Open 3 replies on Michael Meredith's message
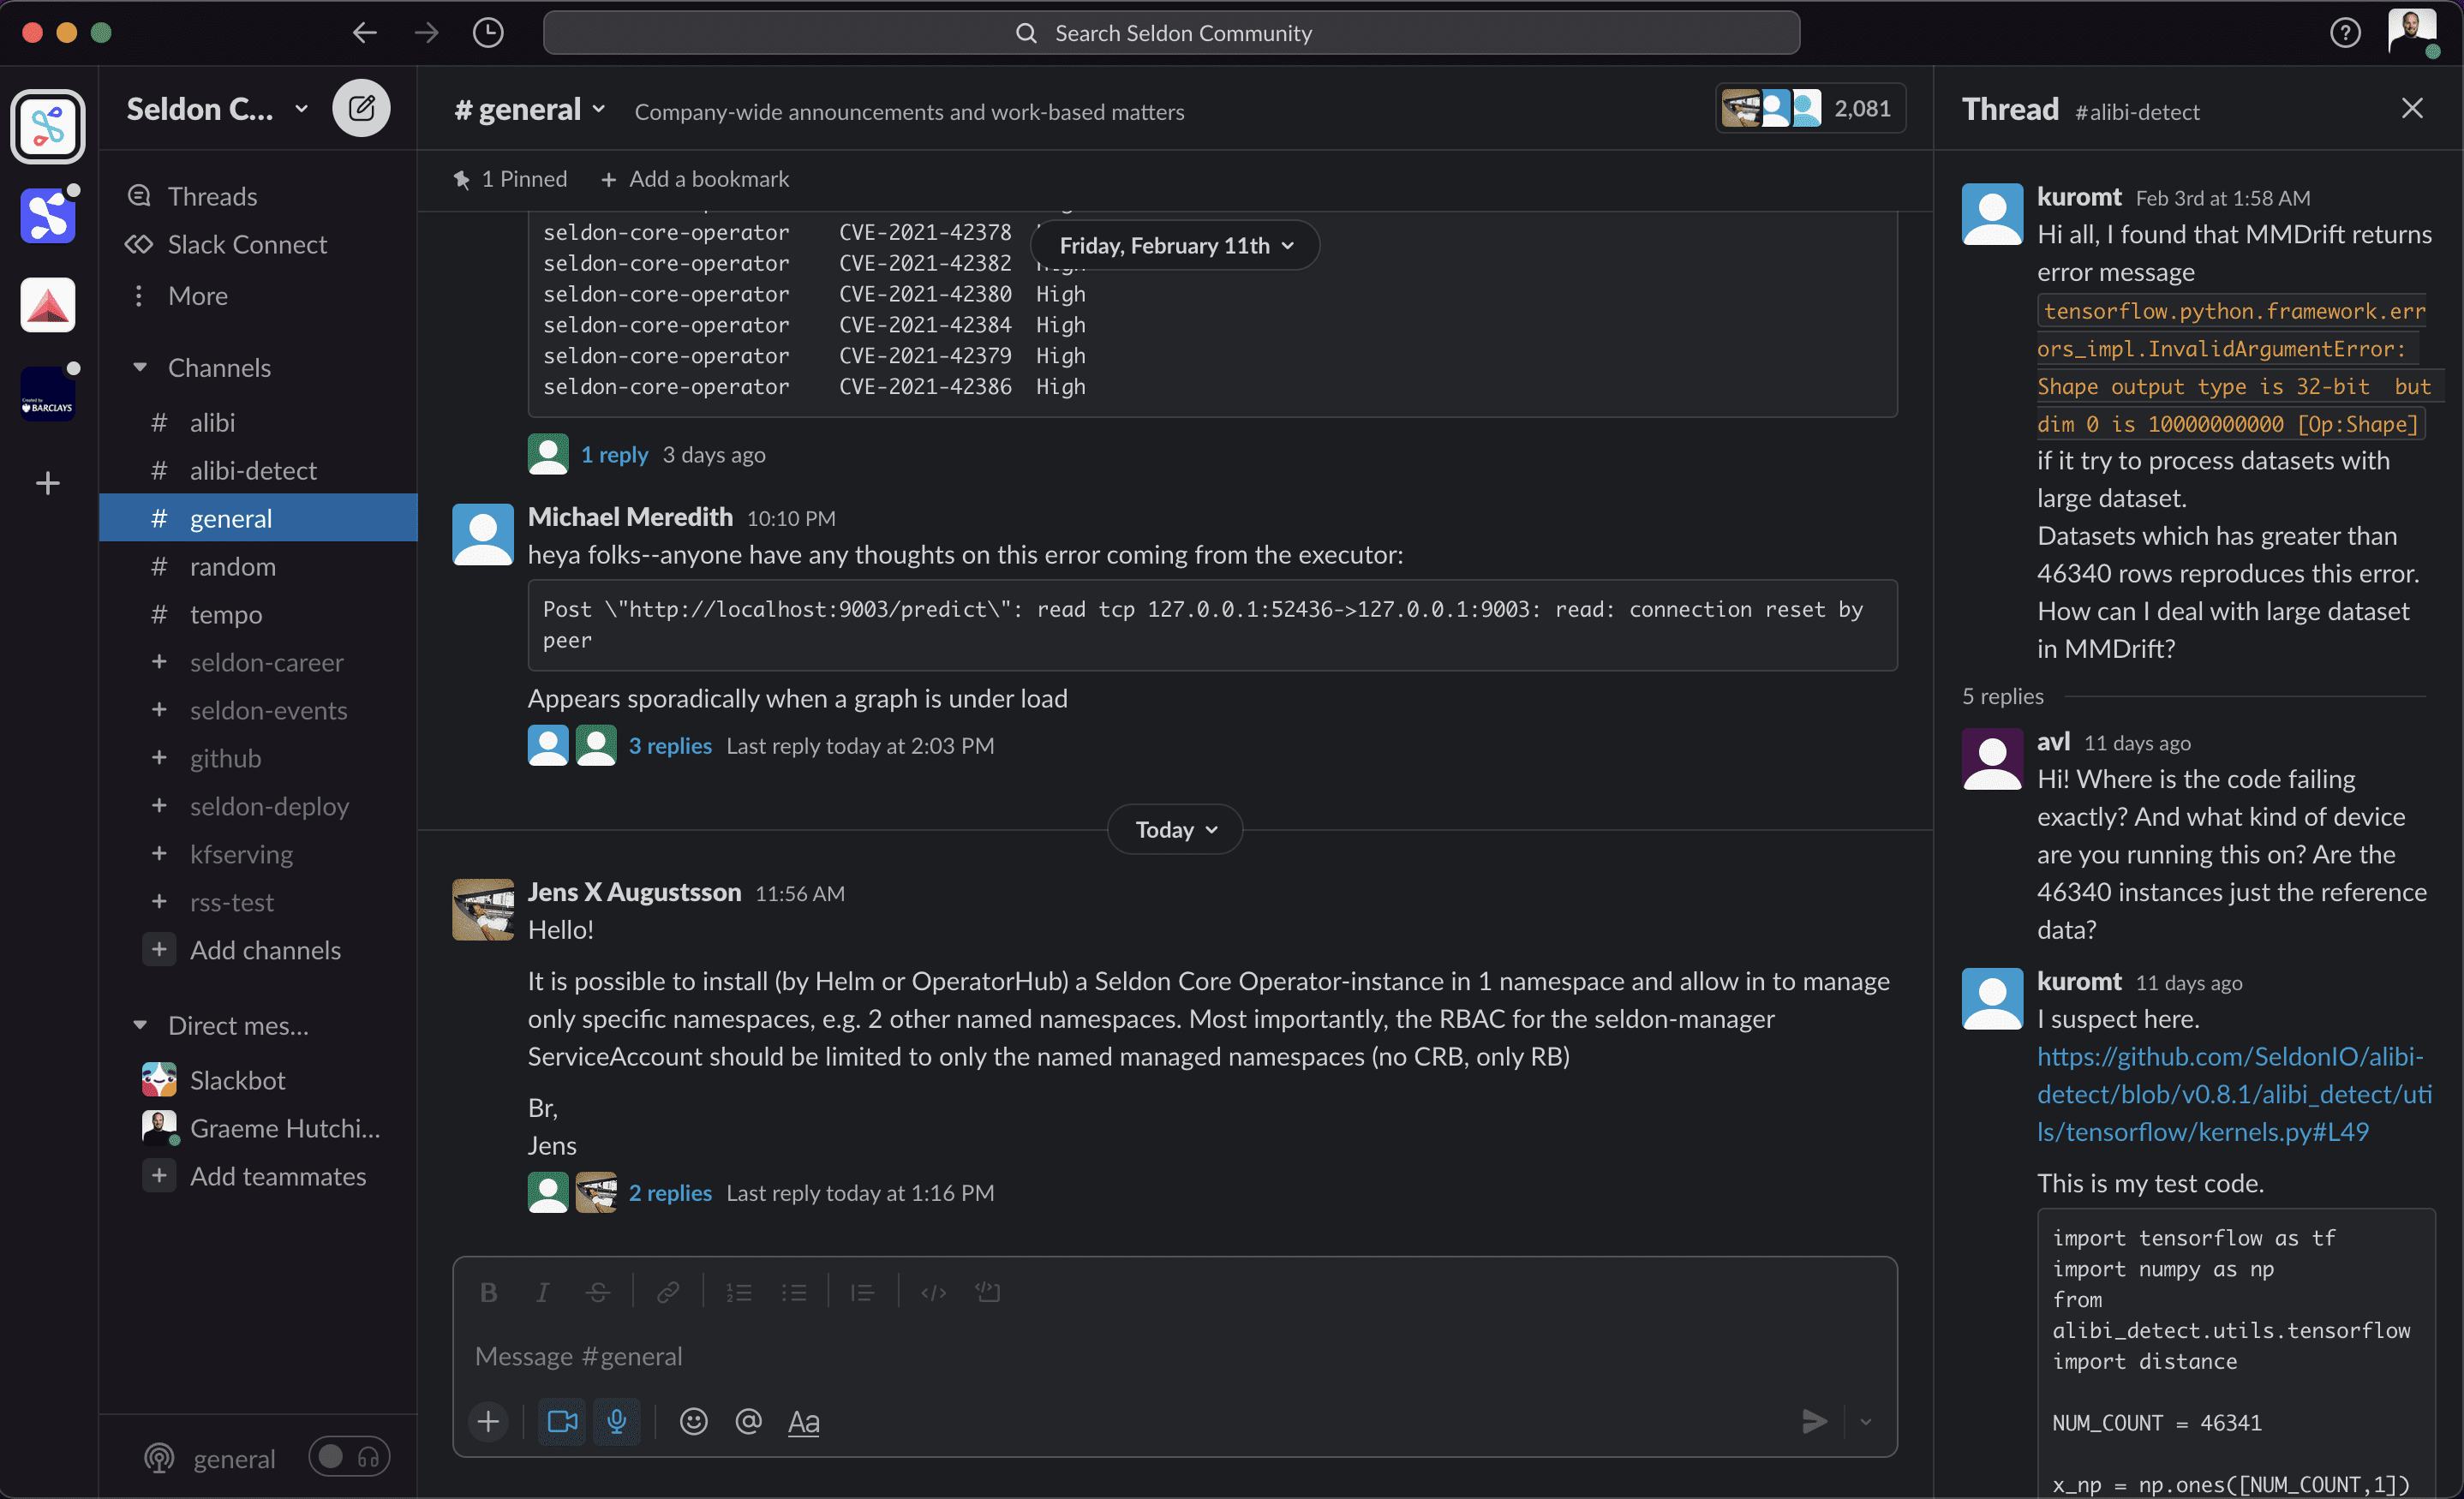Screen dimensions: 2464x1499 670,746
